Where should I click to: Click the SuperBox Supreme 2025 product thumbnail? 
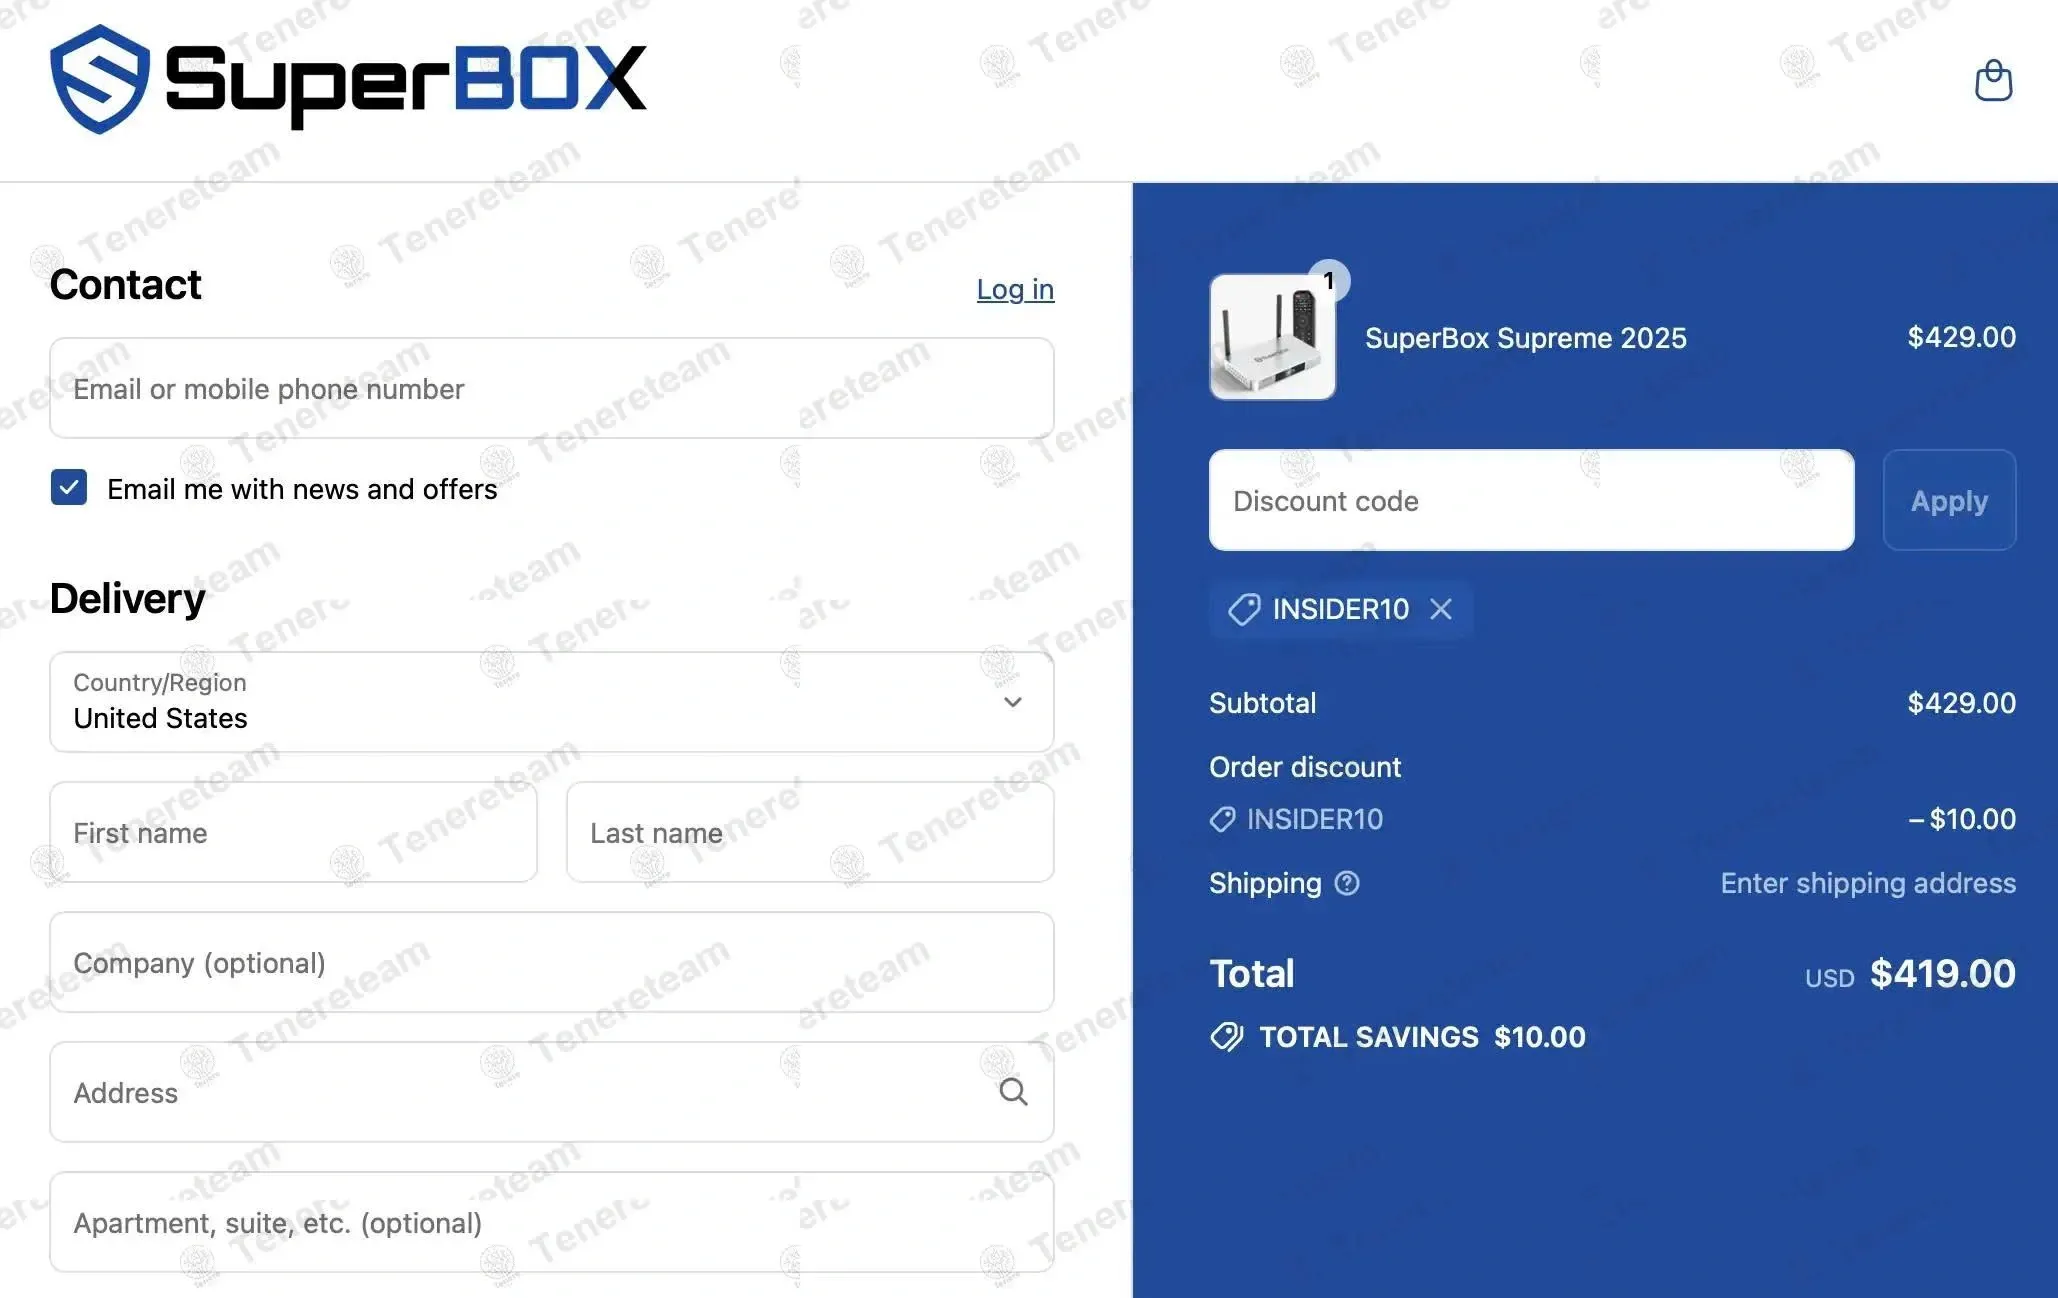click(1271, 338)
